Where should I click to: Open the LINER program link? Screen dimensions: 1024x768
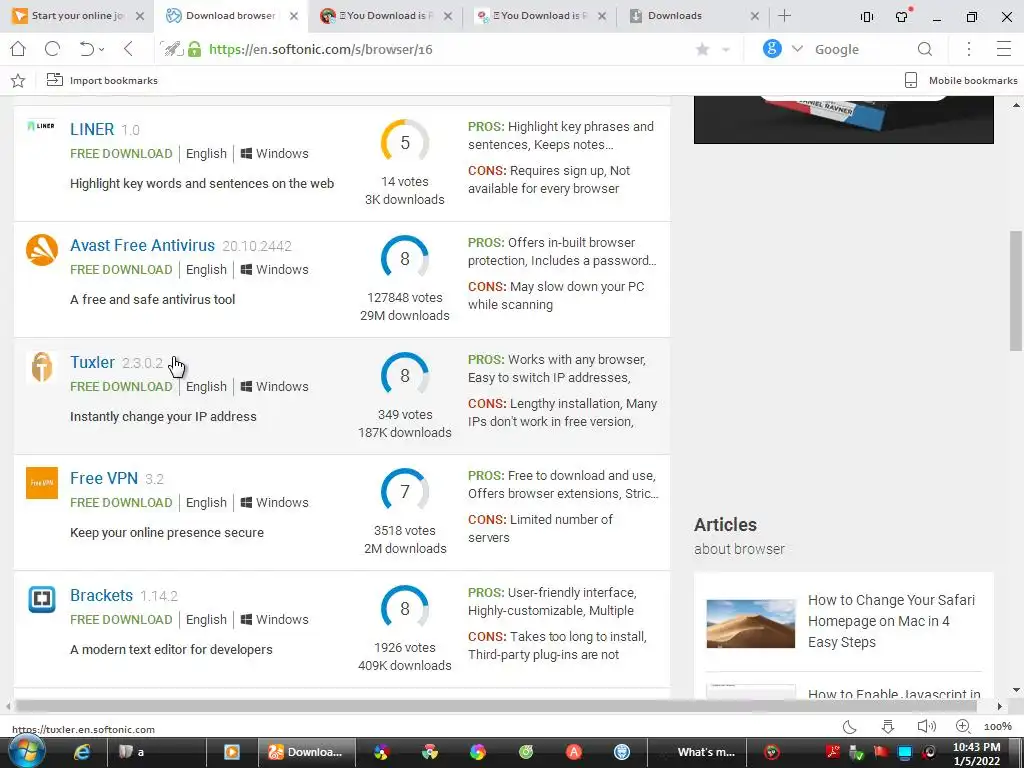tap(92, 129)
